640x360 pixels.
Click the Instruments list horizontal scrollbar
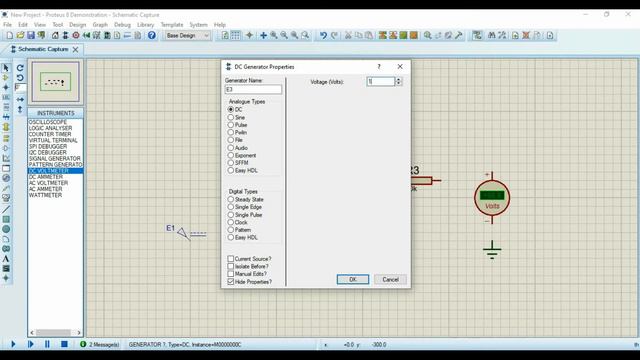pos(56,333)
